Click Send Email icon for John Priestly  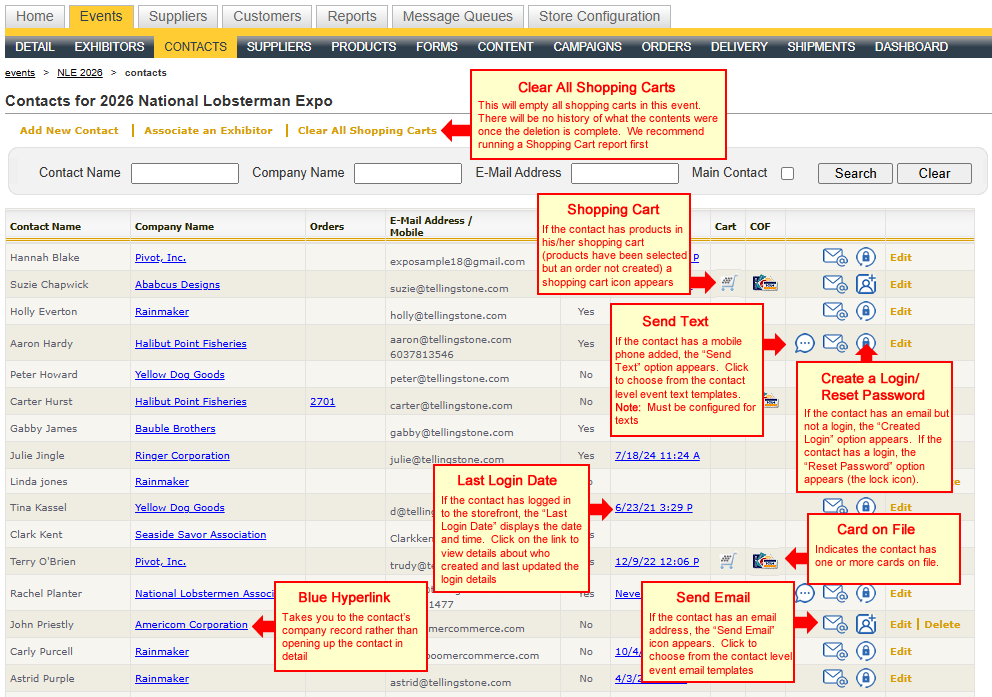pos(835,624)
